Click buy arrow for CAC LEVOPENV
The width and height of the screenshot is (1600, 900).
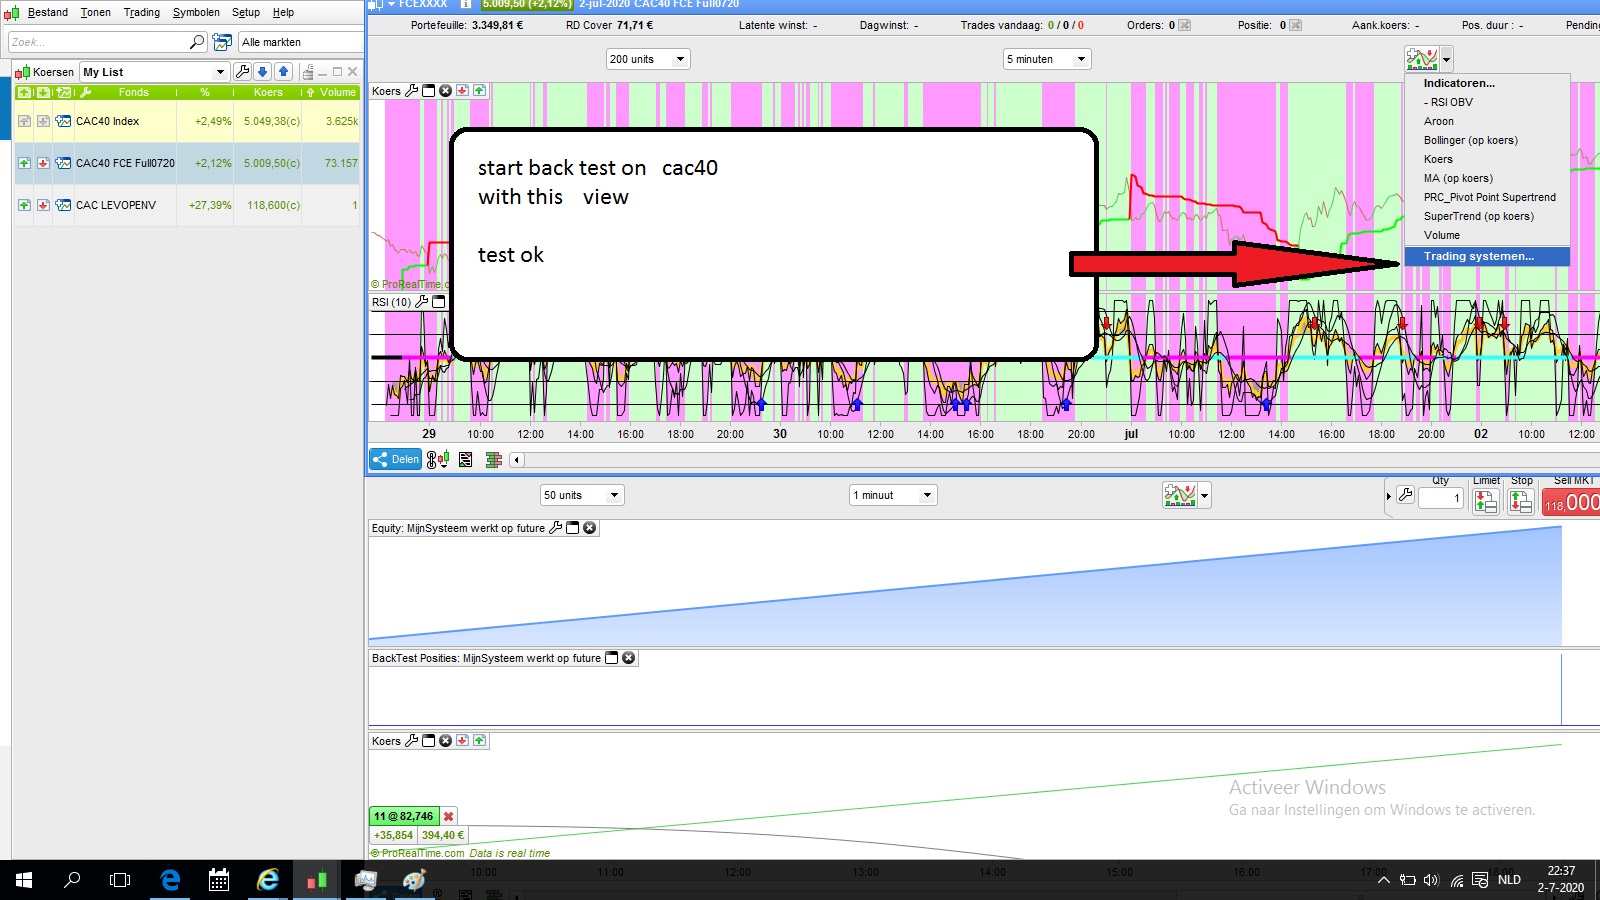tap(24, 205)
